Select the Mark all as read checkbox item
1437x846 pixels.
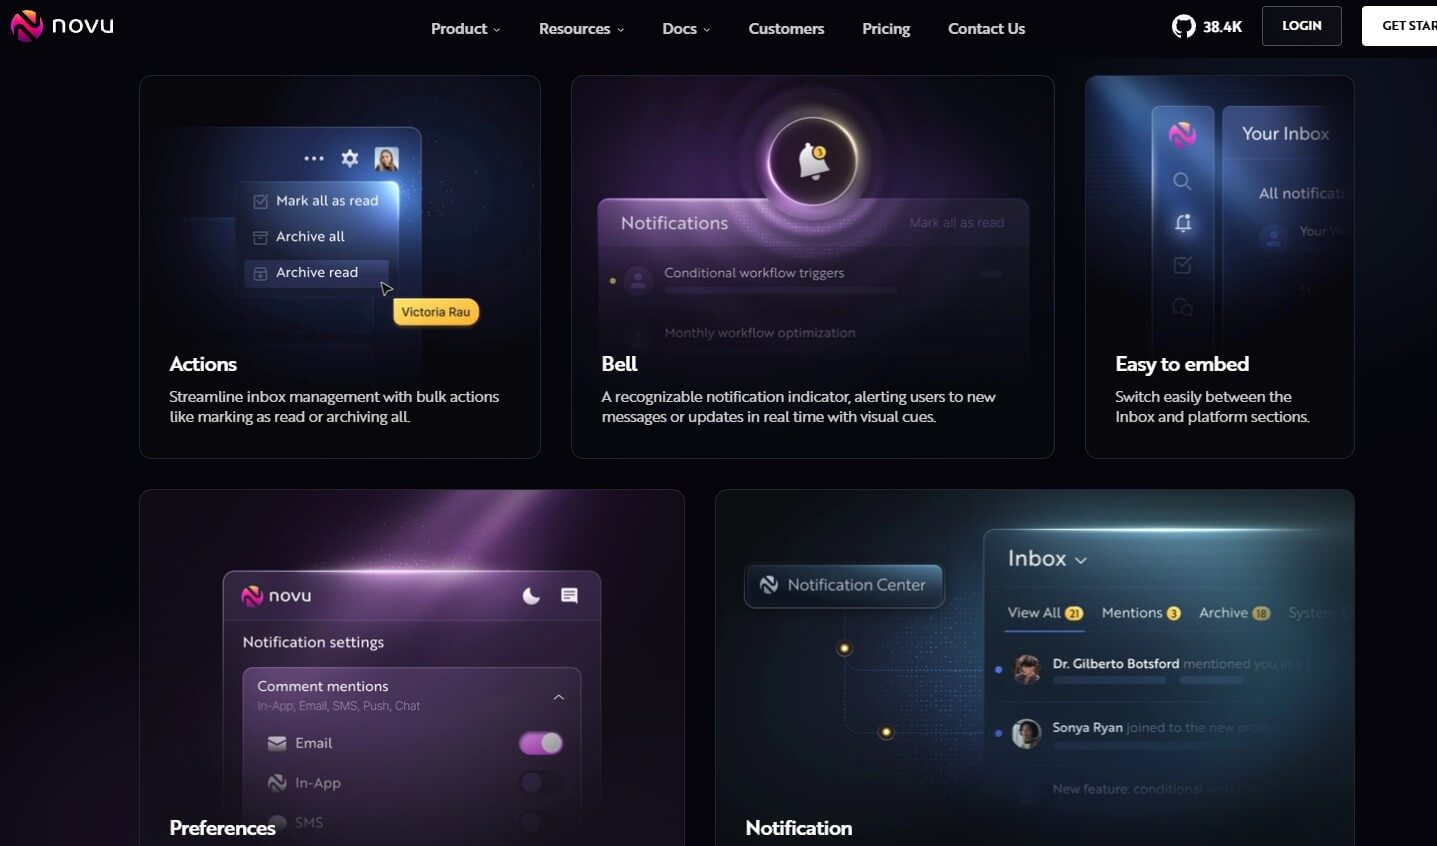pyautogui.click(x=319, y=200)
